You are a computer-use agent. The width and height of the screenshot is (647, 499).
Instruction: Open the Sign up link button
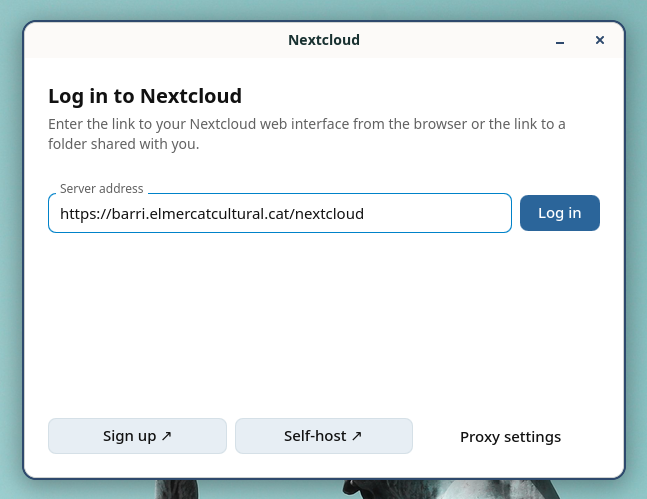point(137,436)
